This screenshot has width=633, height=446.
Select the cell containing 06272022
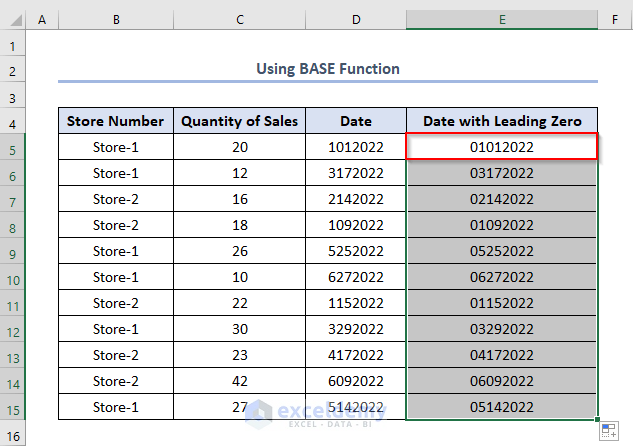pos(501,277)
